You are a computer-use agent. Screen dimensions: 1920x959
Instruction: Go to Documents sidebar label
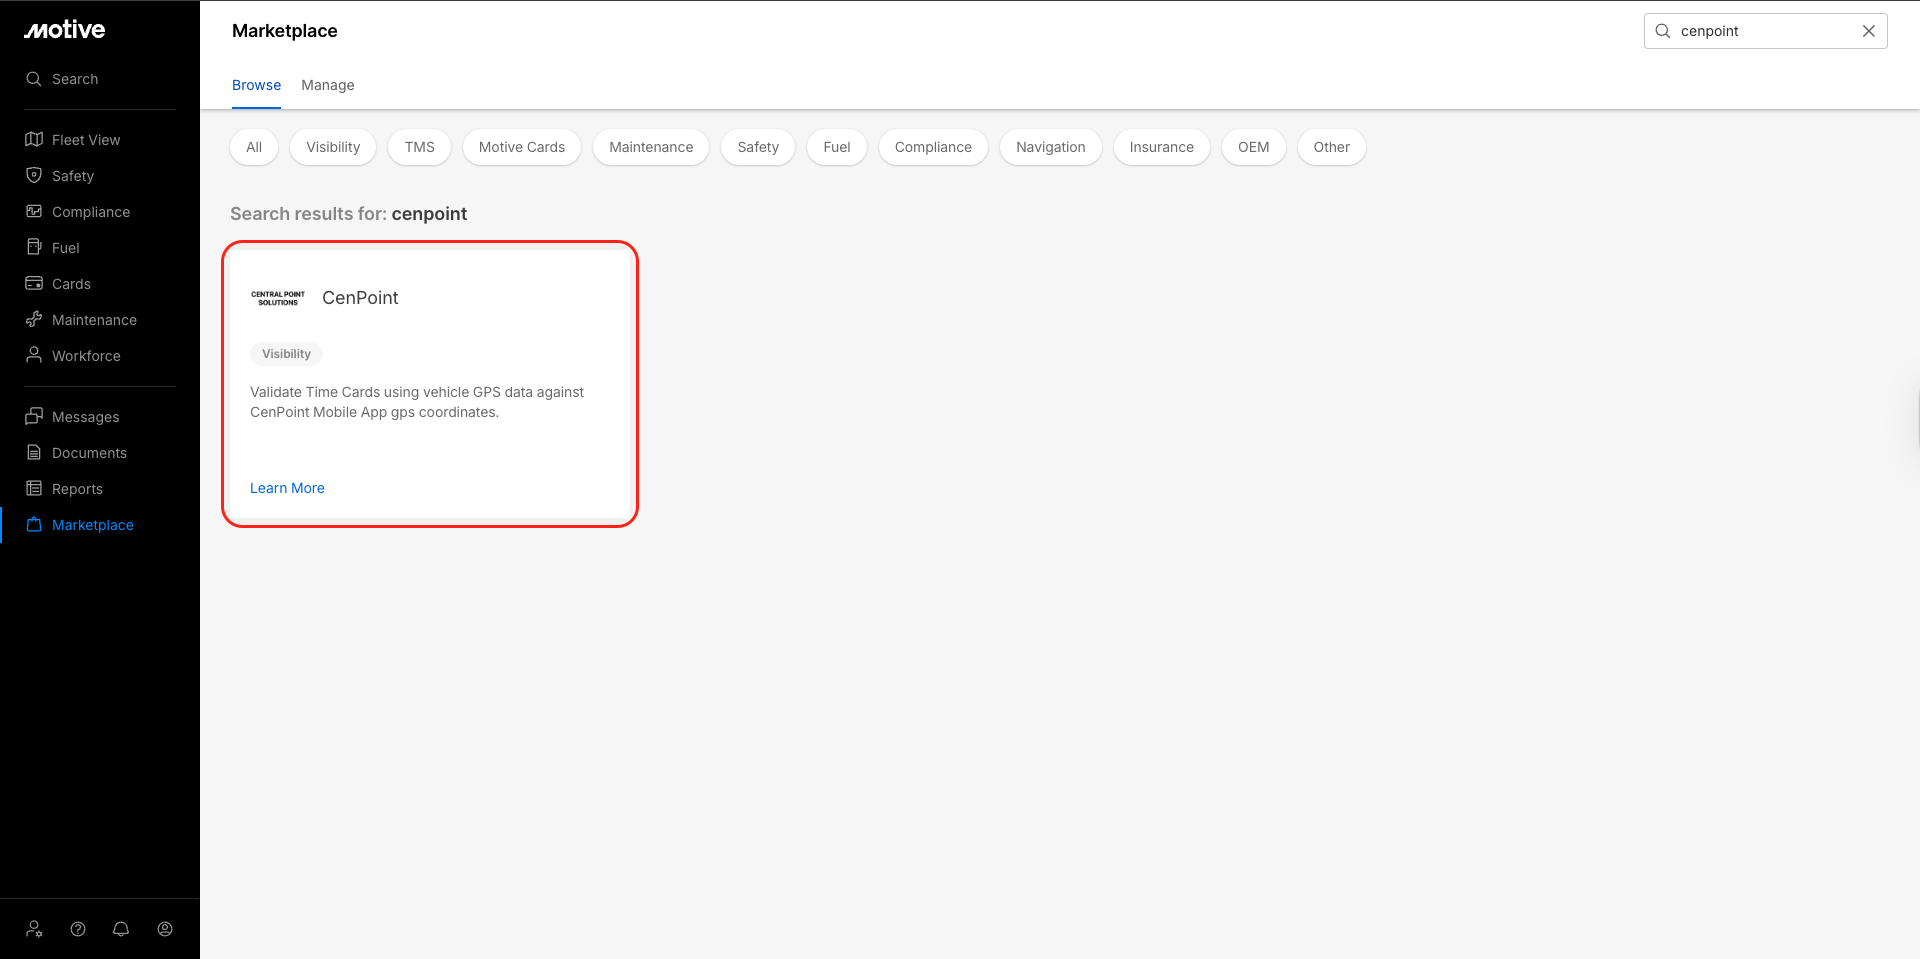point(89,453)
